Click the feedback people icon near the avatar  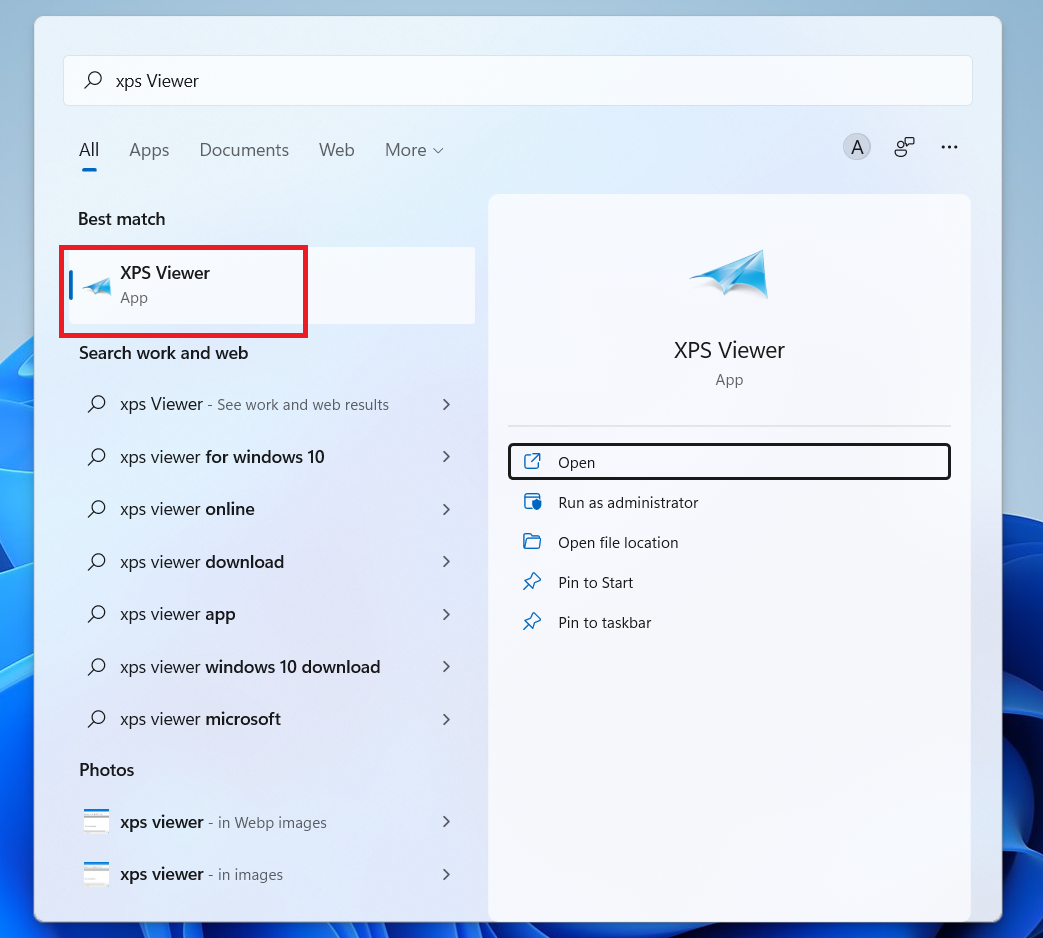click(904, 147)
